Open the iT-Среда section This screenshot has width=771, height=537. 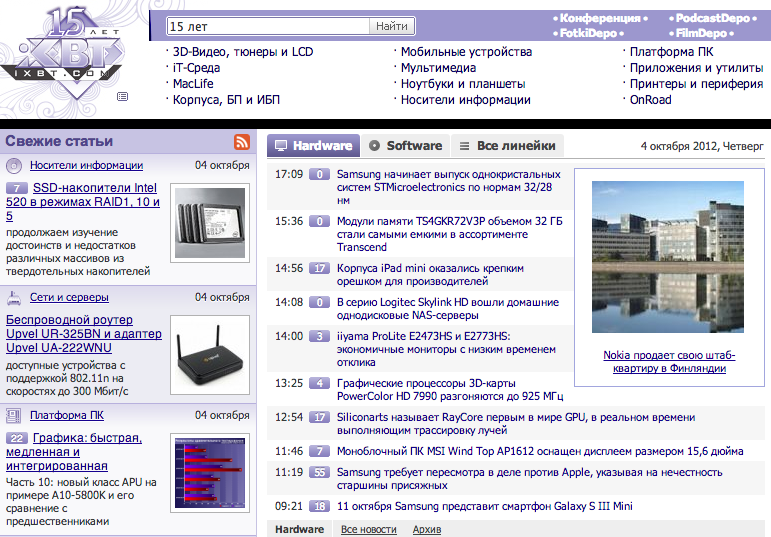(x=196, y=68)
